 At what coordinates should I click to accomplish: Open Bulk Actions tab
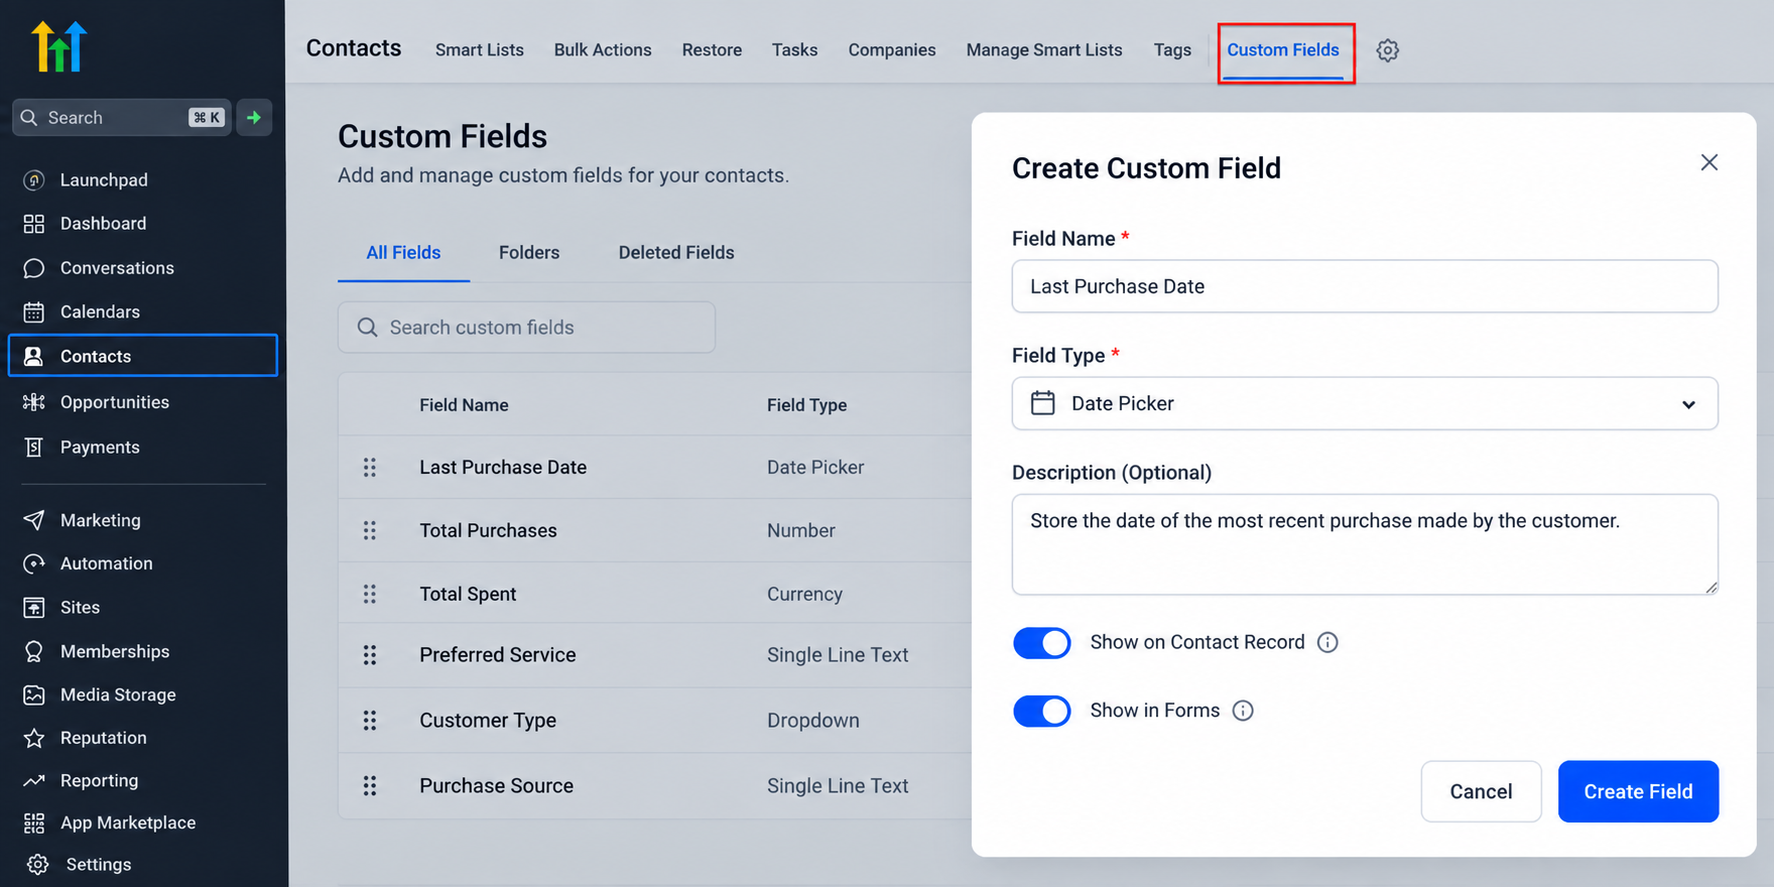[602, 50]
